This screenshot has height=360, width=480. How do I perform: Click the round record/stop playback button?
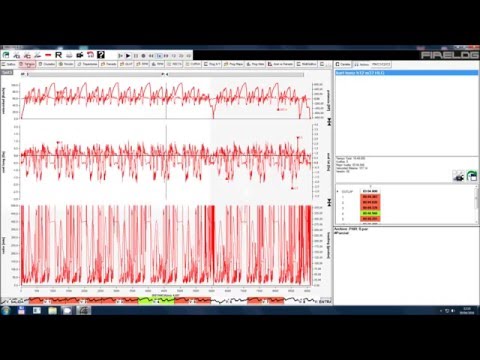(143, 56)
